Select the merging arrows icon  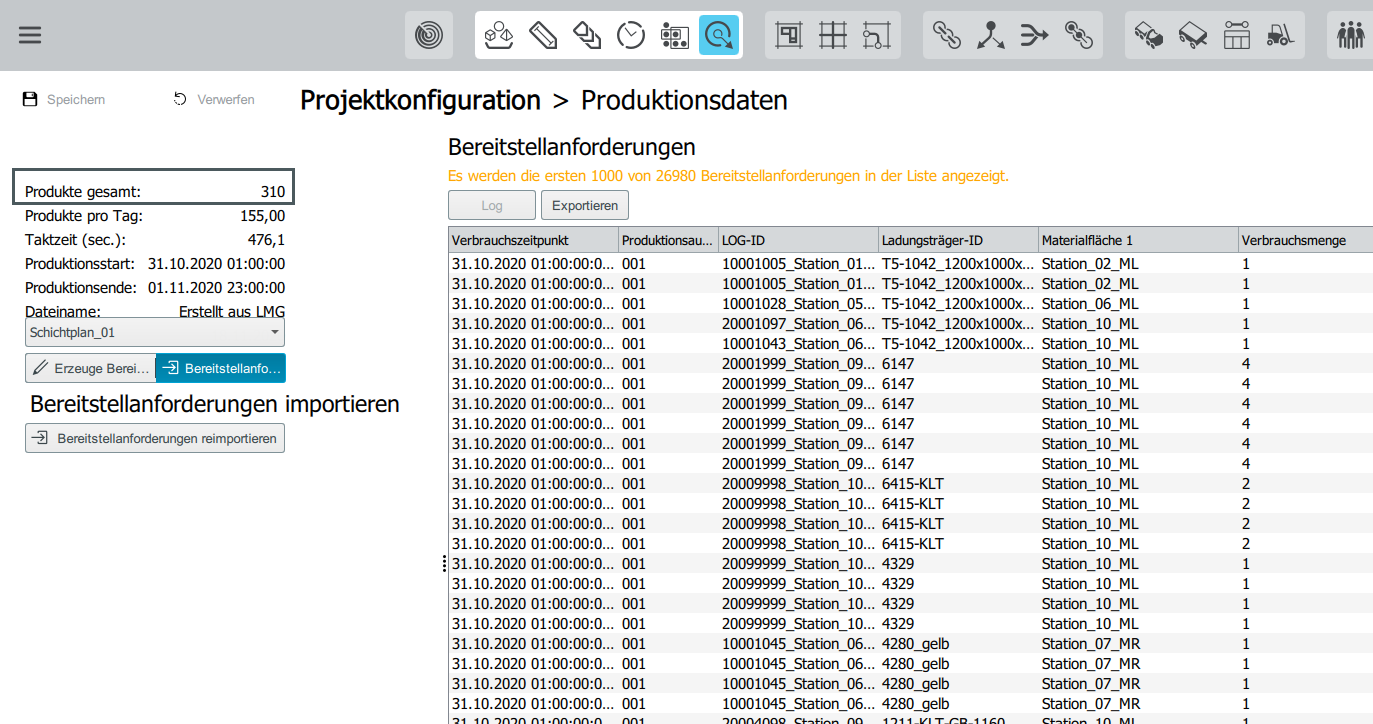click(1033, 36)
